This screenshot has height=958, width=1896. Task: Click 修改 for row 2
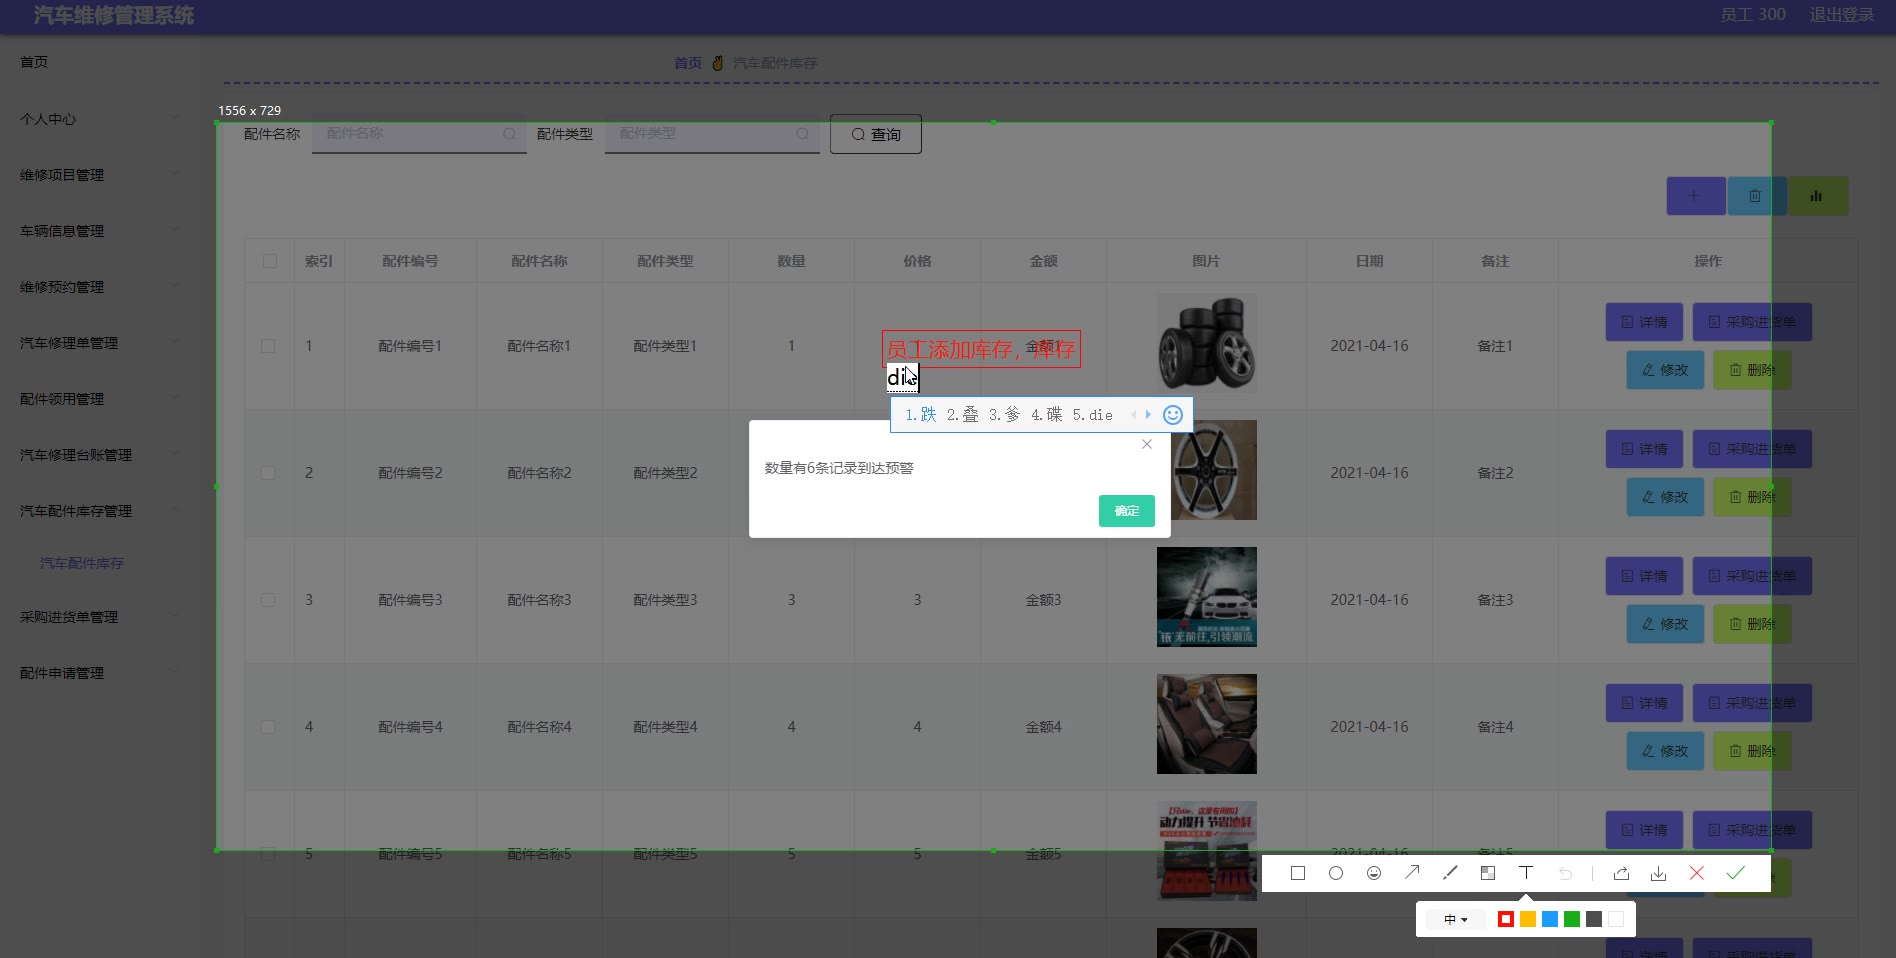coord(1665,497)
